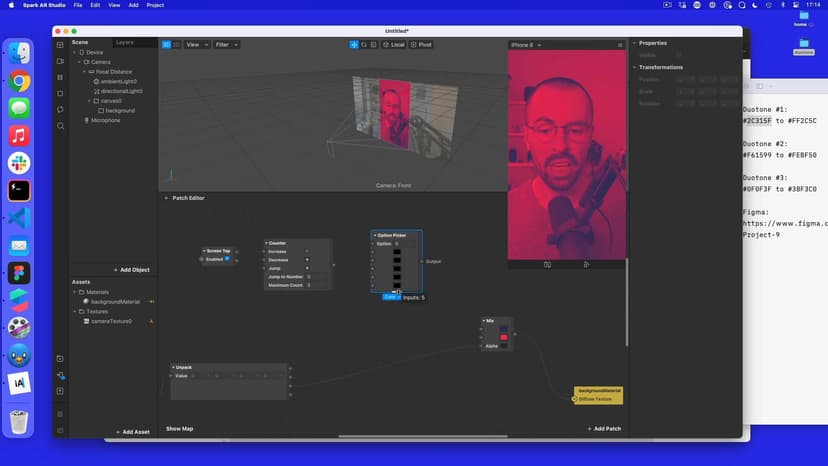Click the restart refresh icon in left toolbar

pos(60,109)
